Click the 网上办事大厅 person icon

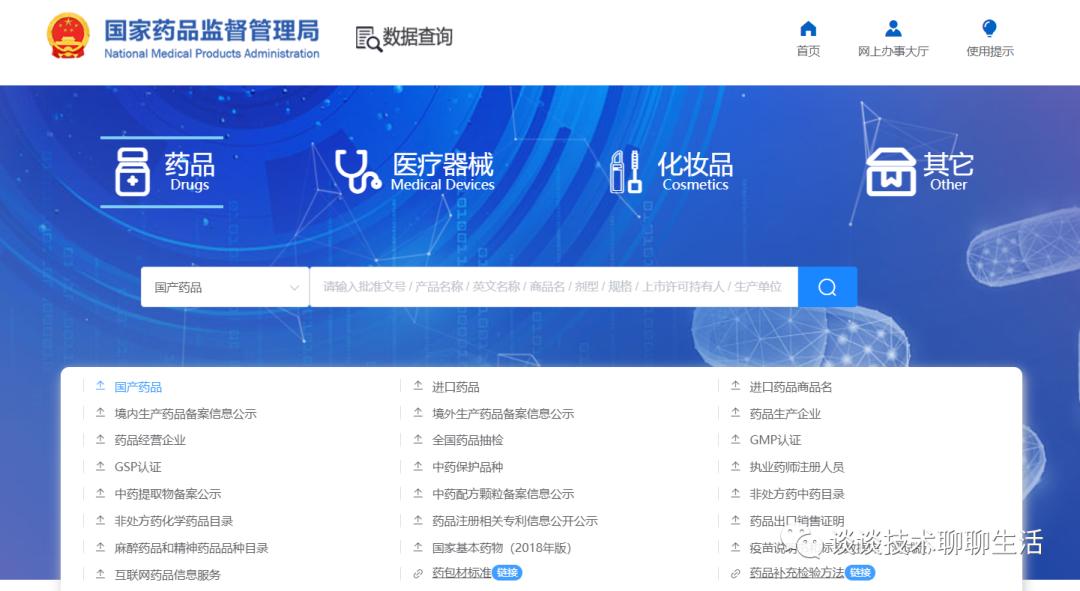click(893, 28)
